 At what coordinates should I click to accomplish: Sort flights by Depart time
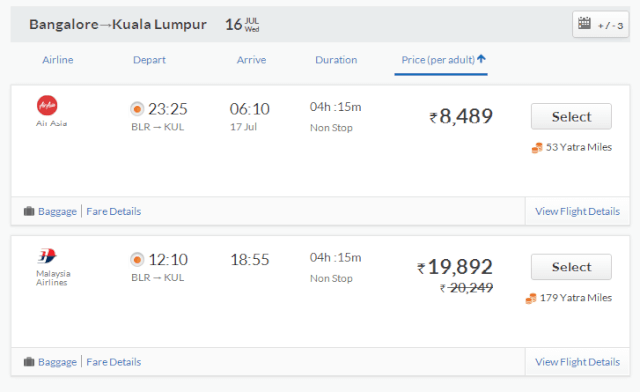click(x=149, y=60)
